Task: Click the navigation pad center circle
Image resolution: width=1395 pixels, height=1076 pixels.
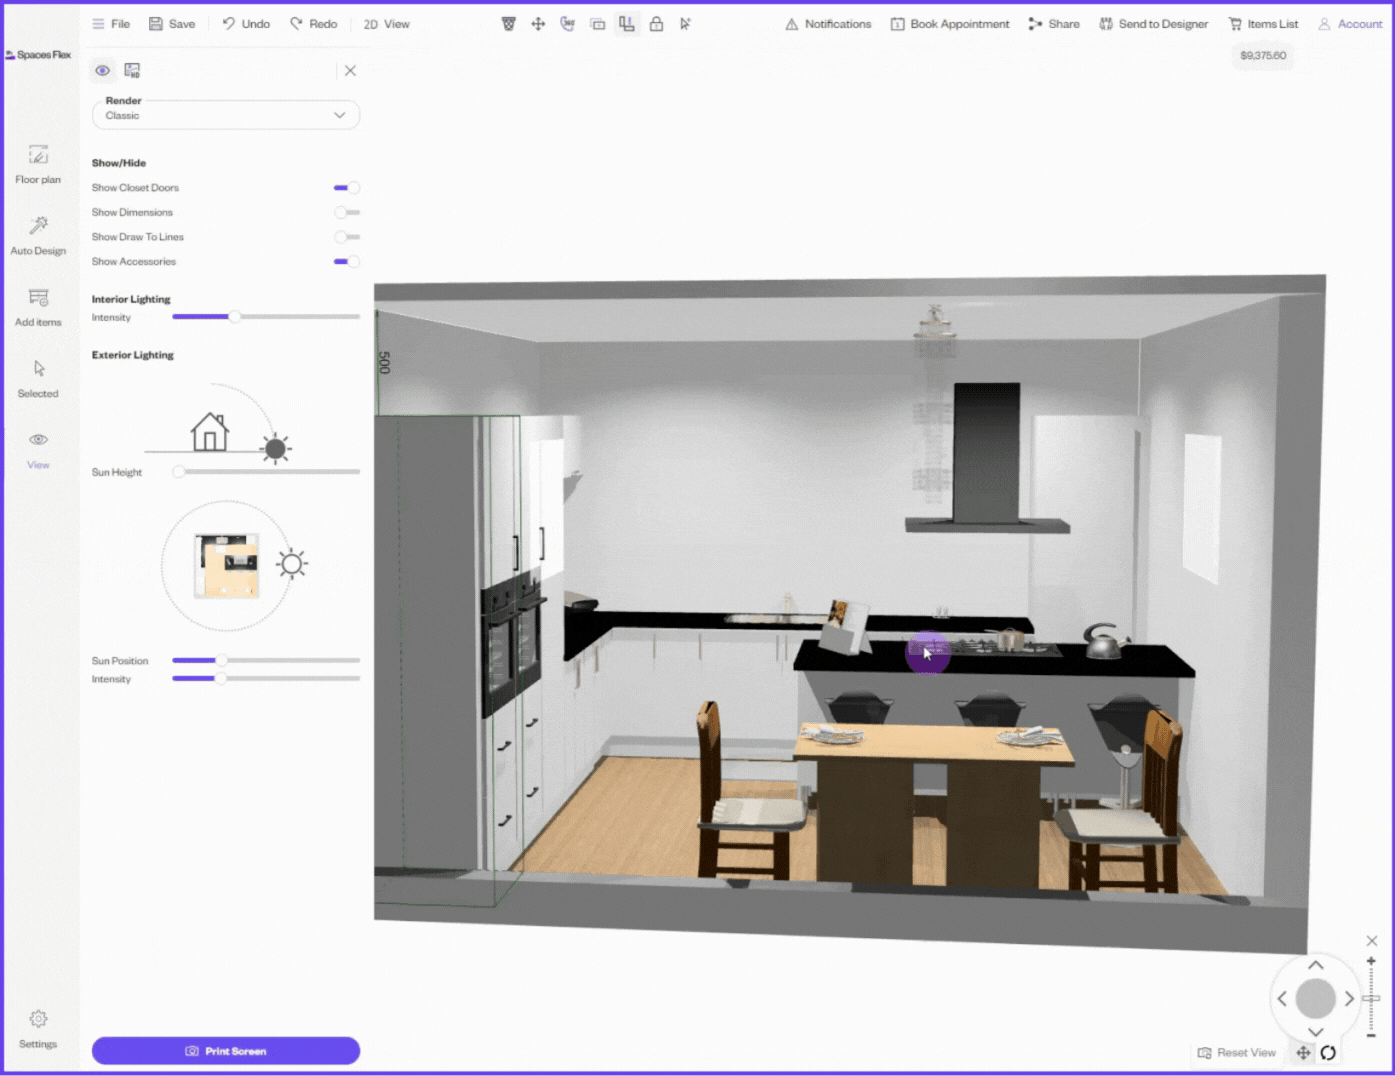Action: click(1316, 999)
